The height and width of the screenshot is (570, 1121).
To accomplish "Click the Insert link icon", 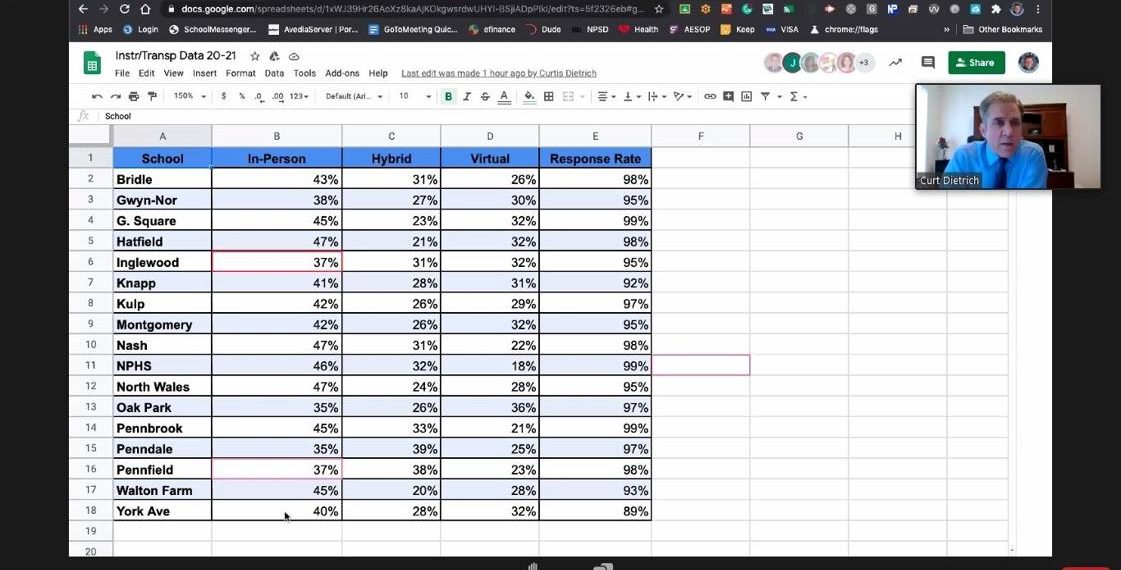I will 710,97.
